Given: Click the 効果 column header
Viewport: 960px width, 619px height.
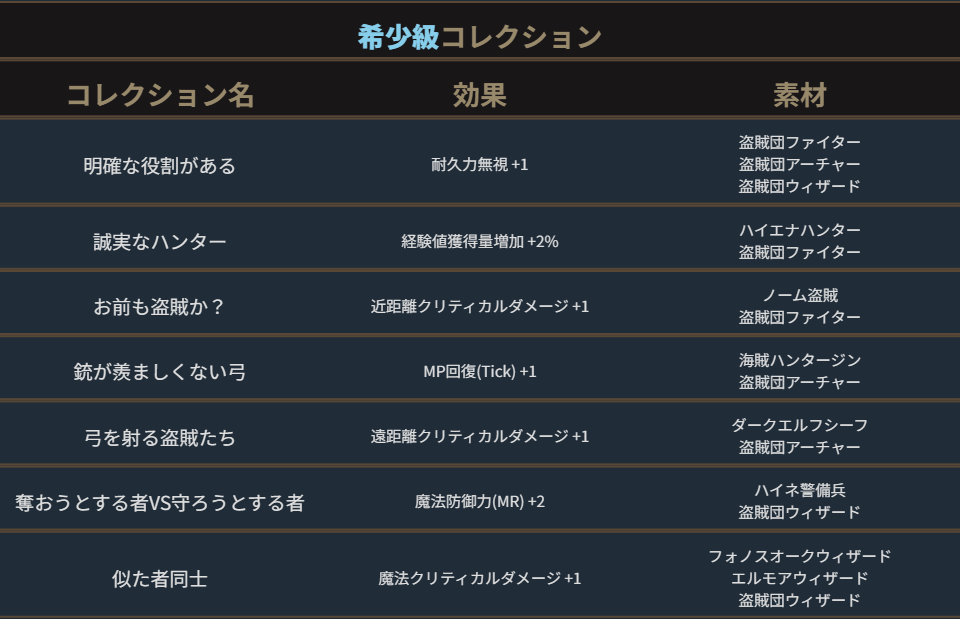Looking at the screenshot, I should point(480,95).
